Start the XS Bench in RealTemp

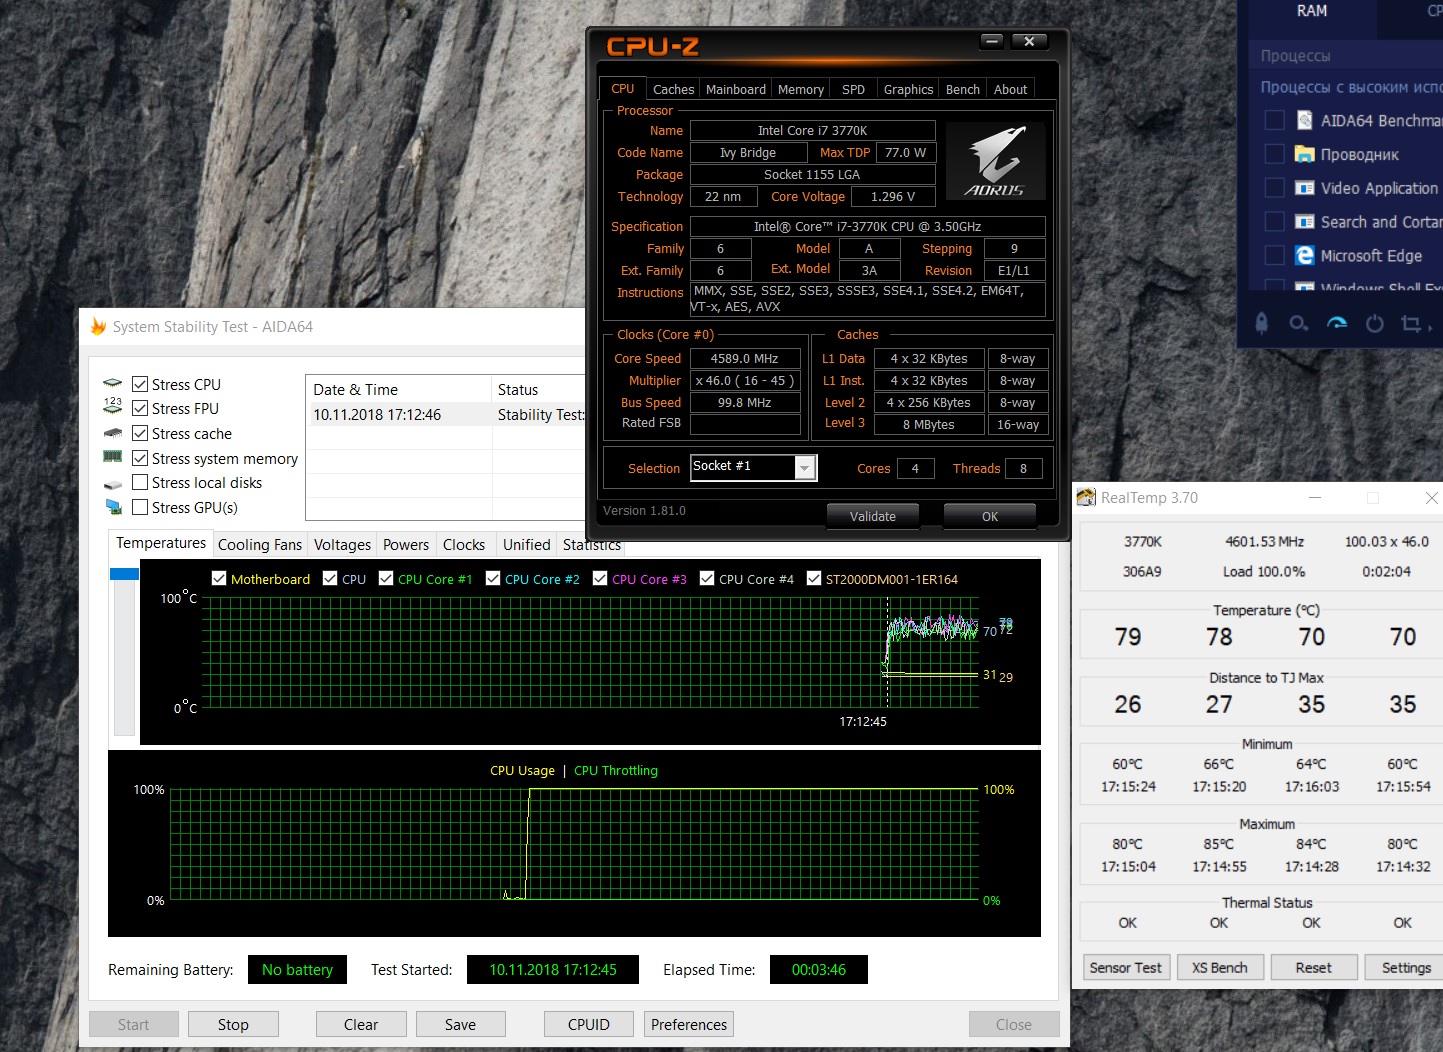click(x=1219, y=967)
